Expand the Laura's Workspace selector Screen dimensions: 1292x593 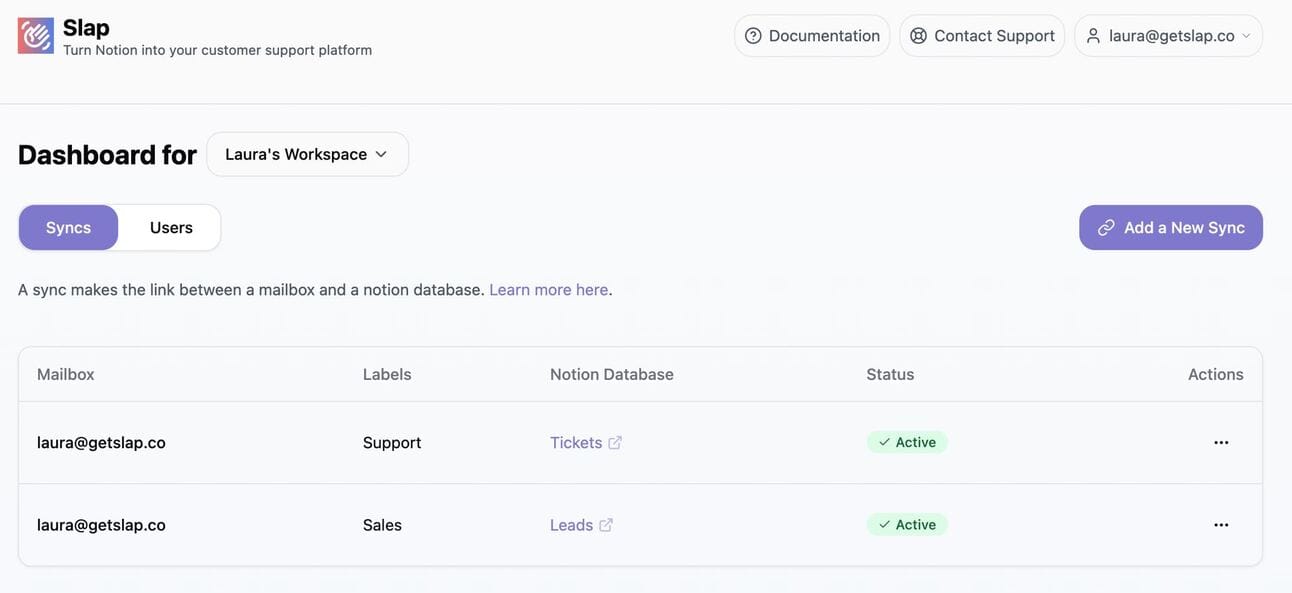click(x=307, y=154)
